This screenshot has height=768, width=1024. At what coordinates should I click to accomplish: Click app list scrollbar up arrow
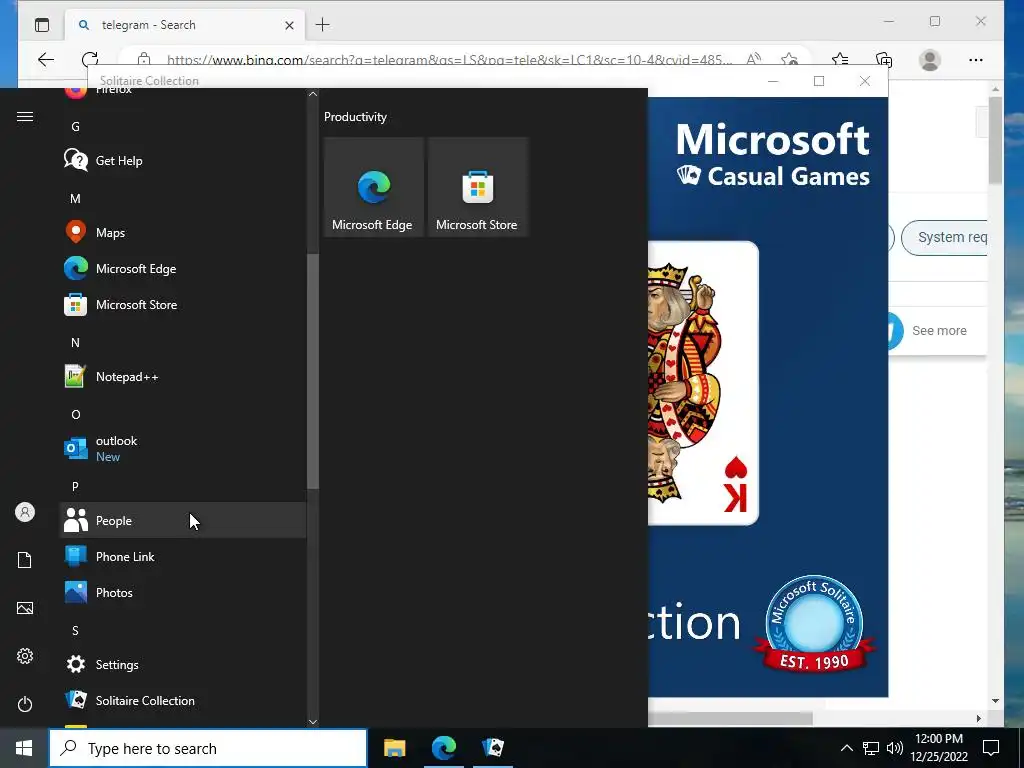313,94
